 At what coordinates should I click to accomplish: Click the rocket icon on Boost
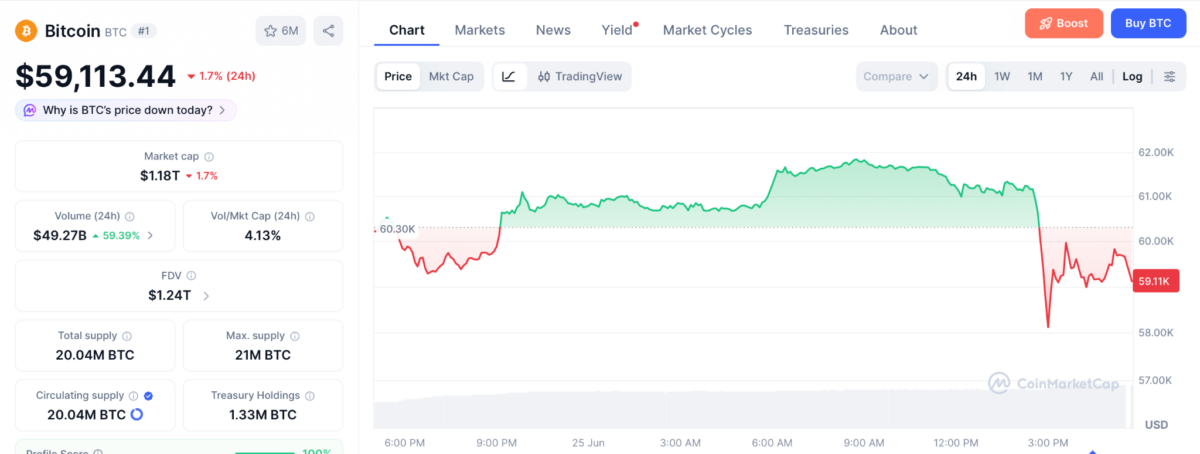click(1046, 23)
